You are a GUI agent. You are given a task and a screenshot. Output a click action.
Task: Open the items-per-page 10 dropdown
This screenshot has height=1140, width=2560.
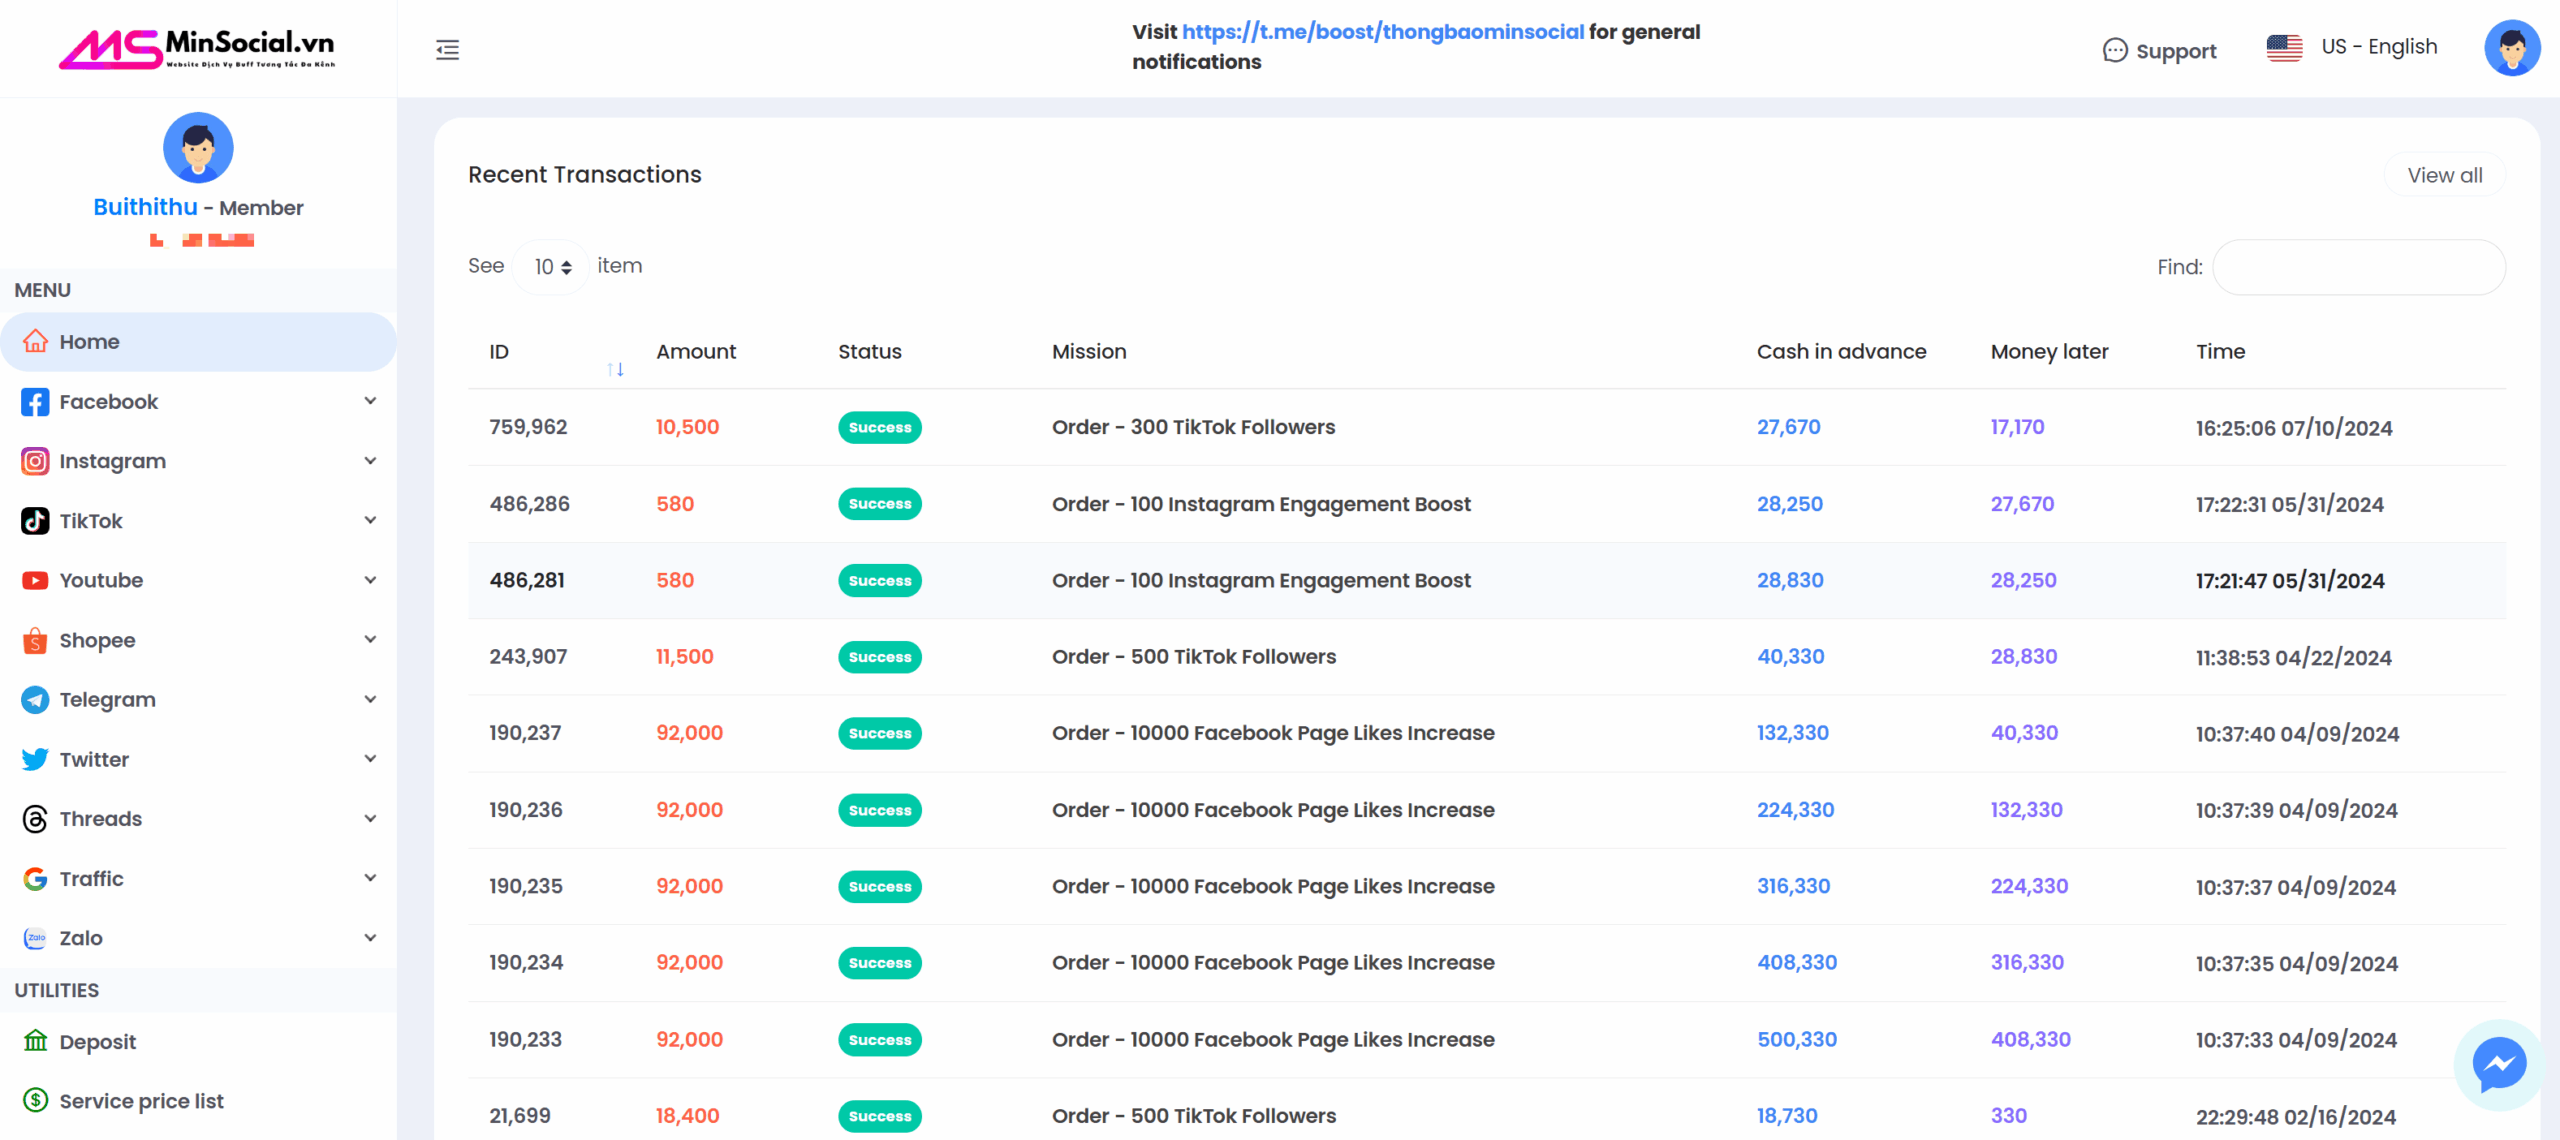(x=551, y=267)
